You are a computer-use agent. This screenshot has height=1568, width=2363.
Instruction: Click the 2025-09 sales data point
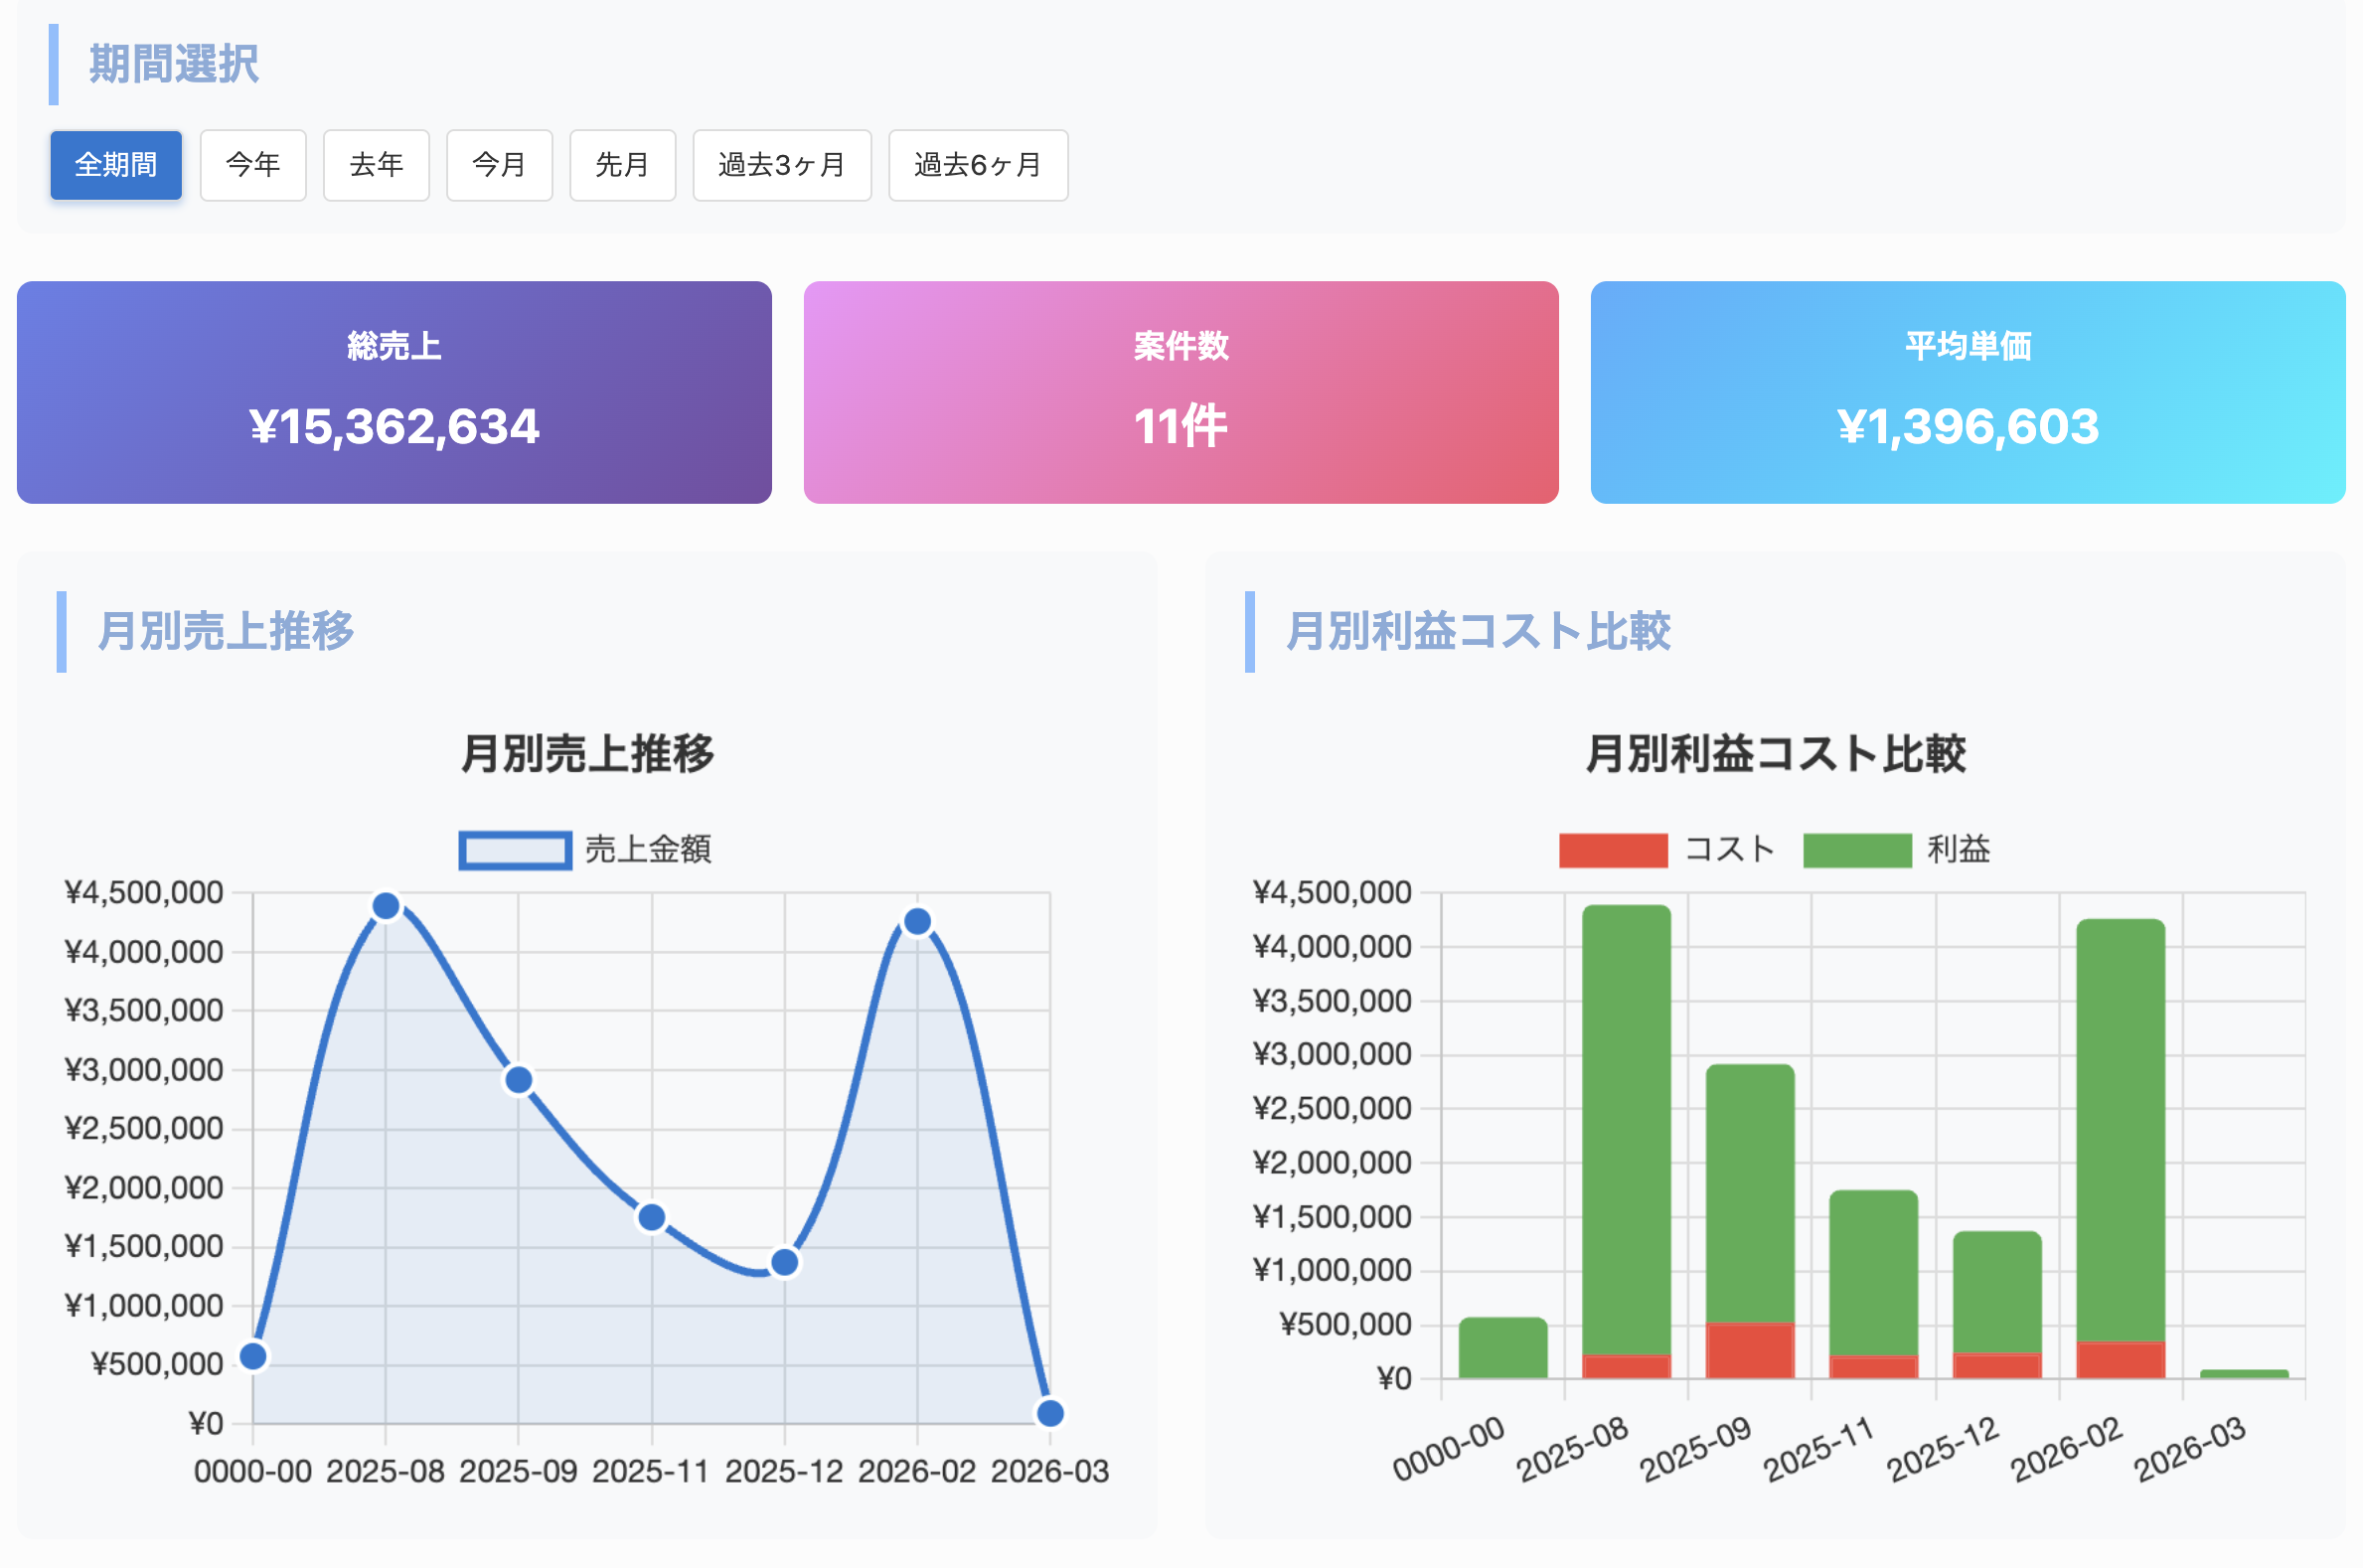(518, 1080)
